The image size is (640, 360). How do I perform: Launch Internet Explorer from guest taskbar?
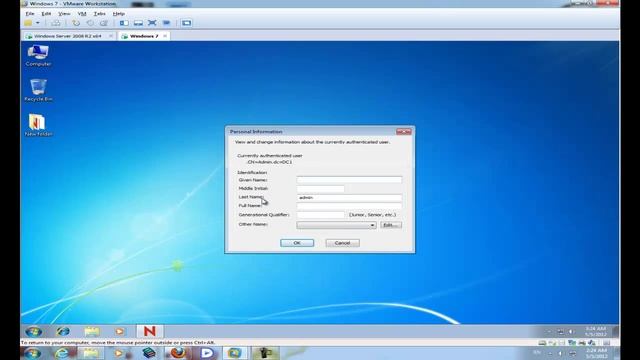tap(63, 331)
